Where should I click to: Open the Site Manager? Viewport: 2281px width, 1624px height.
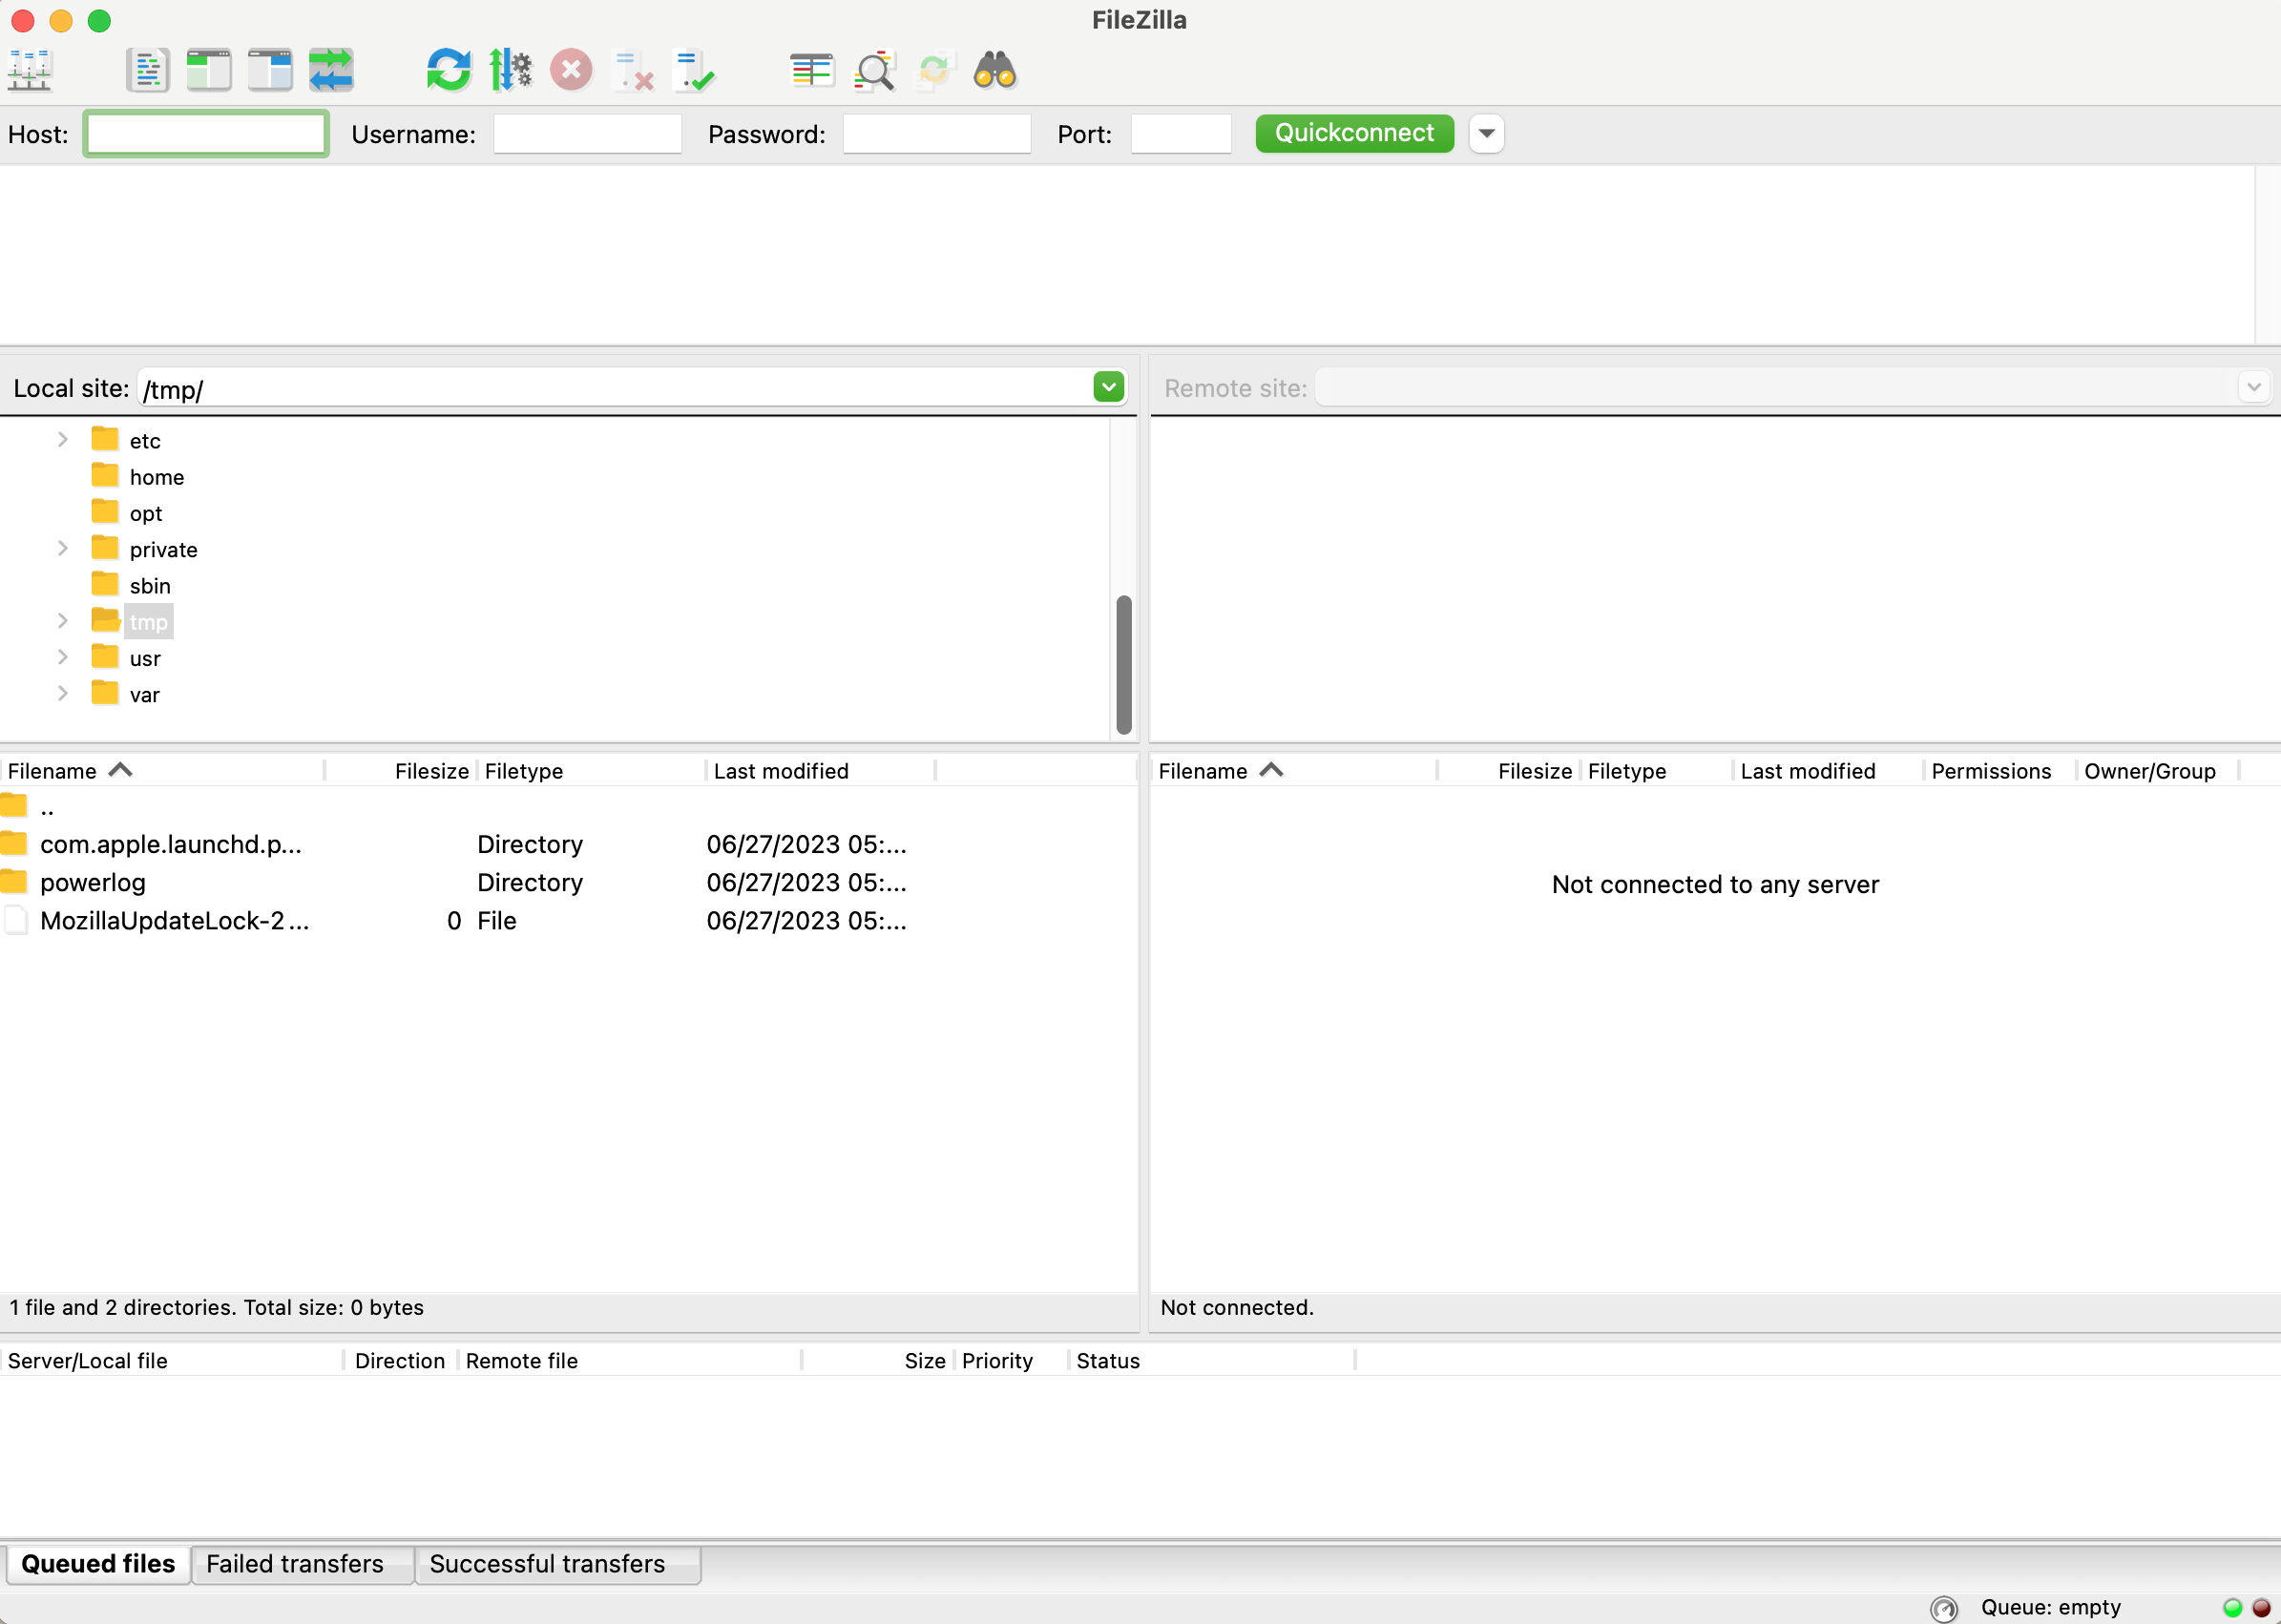(27, 70)
